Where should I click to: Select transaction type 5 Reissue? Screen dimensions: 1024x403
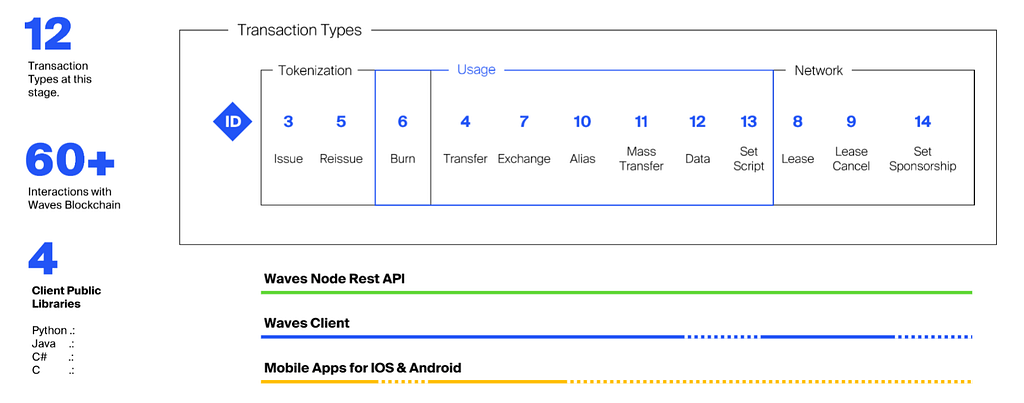(x=341, y=140)
